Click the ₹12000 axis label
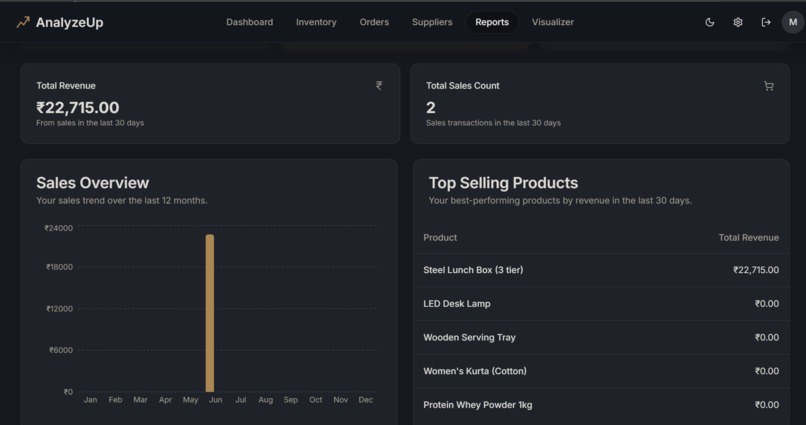This screenshot has height=425, width=806. click(59, 308)
